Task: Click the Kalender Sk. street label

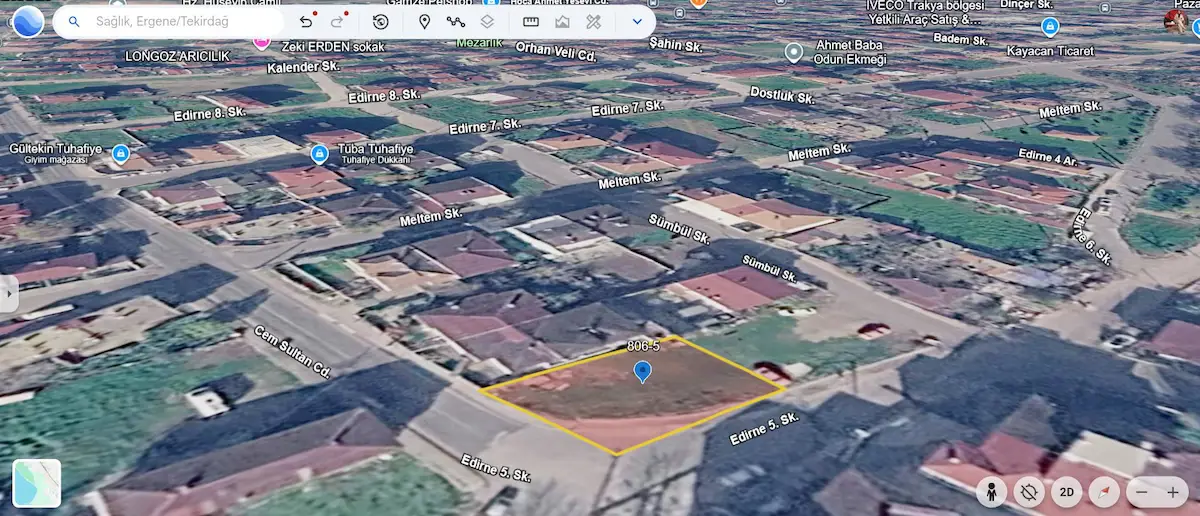Action: point(304,67)
